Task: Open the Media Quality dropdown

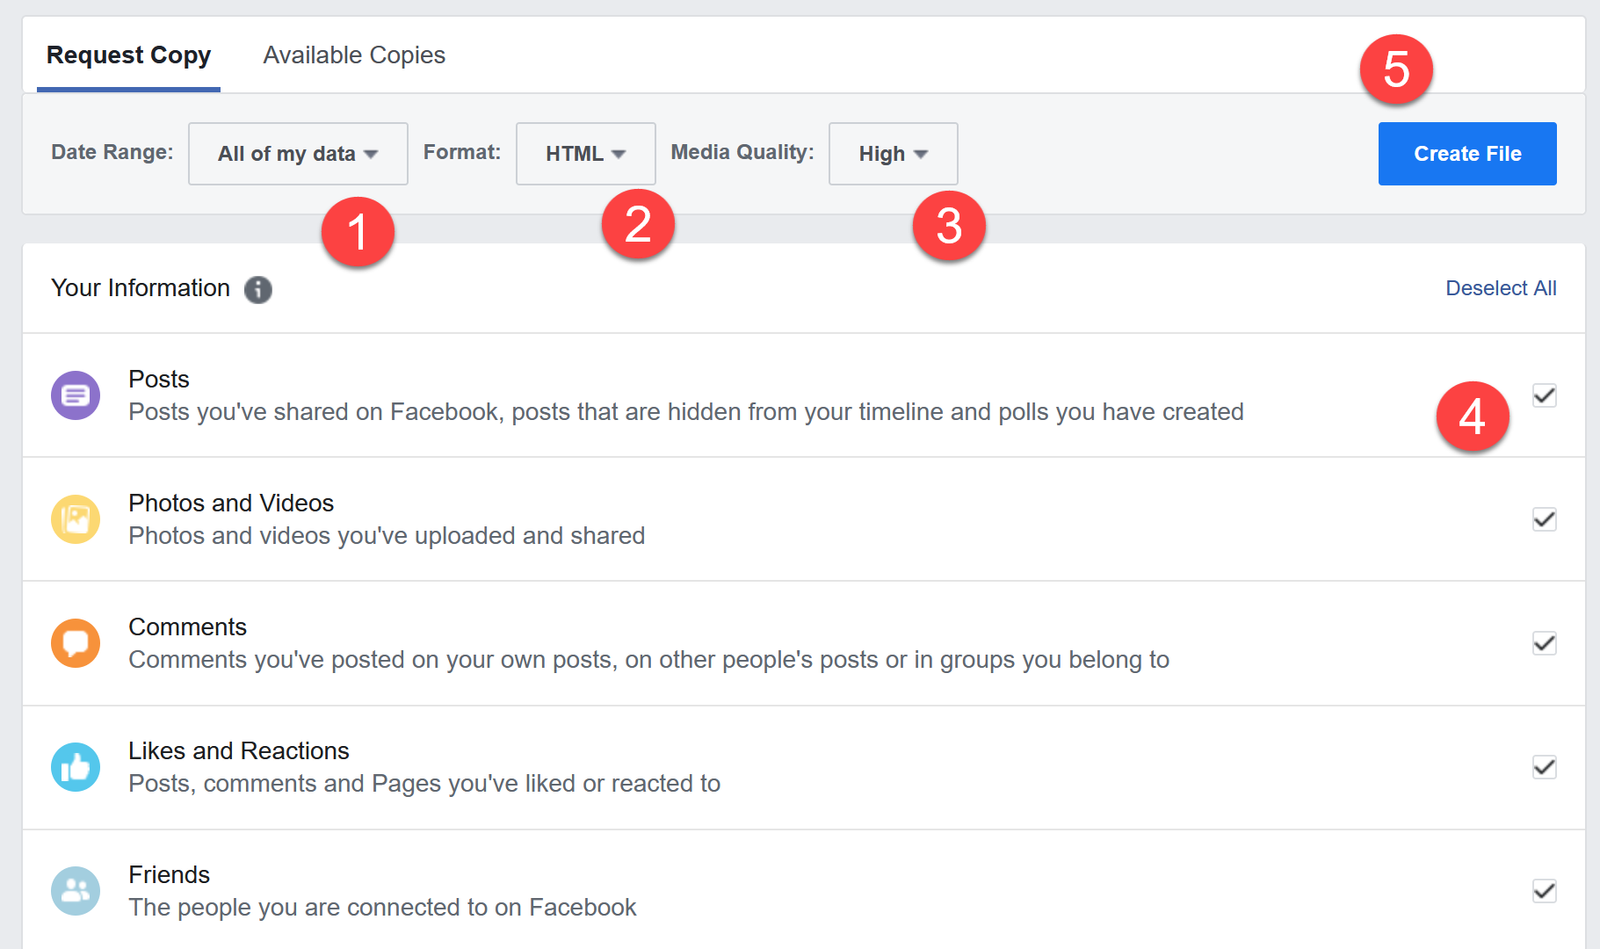Action: pyautogui.click(x=892, y=153)
